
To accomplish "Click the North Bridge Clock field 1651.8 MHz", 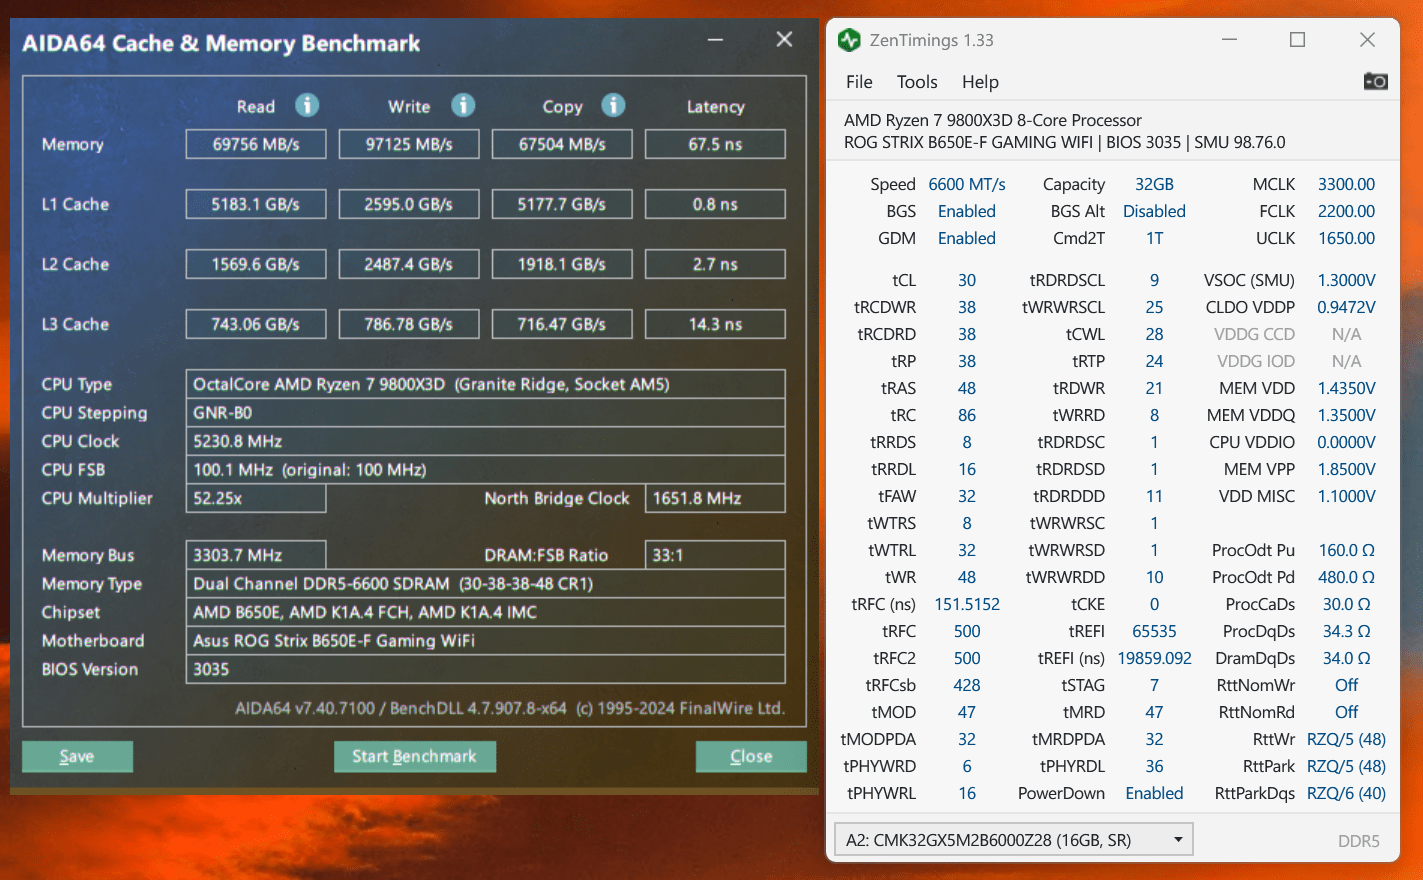I will coord(715,498).
